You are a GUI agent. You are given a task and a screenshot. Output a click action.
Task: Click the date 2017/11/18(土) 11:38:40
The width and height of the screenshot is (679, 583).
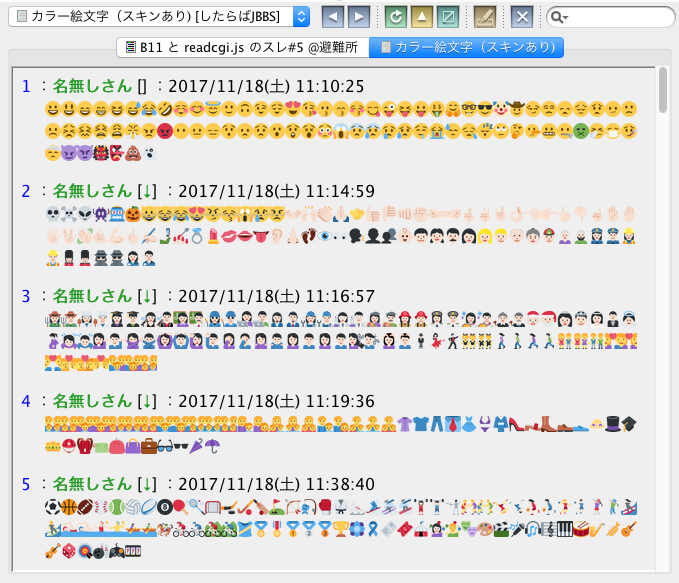276,484
